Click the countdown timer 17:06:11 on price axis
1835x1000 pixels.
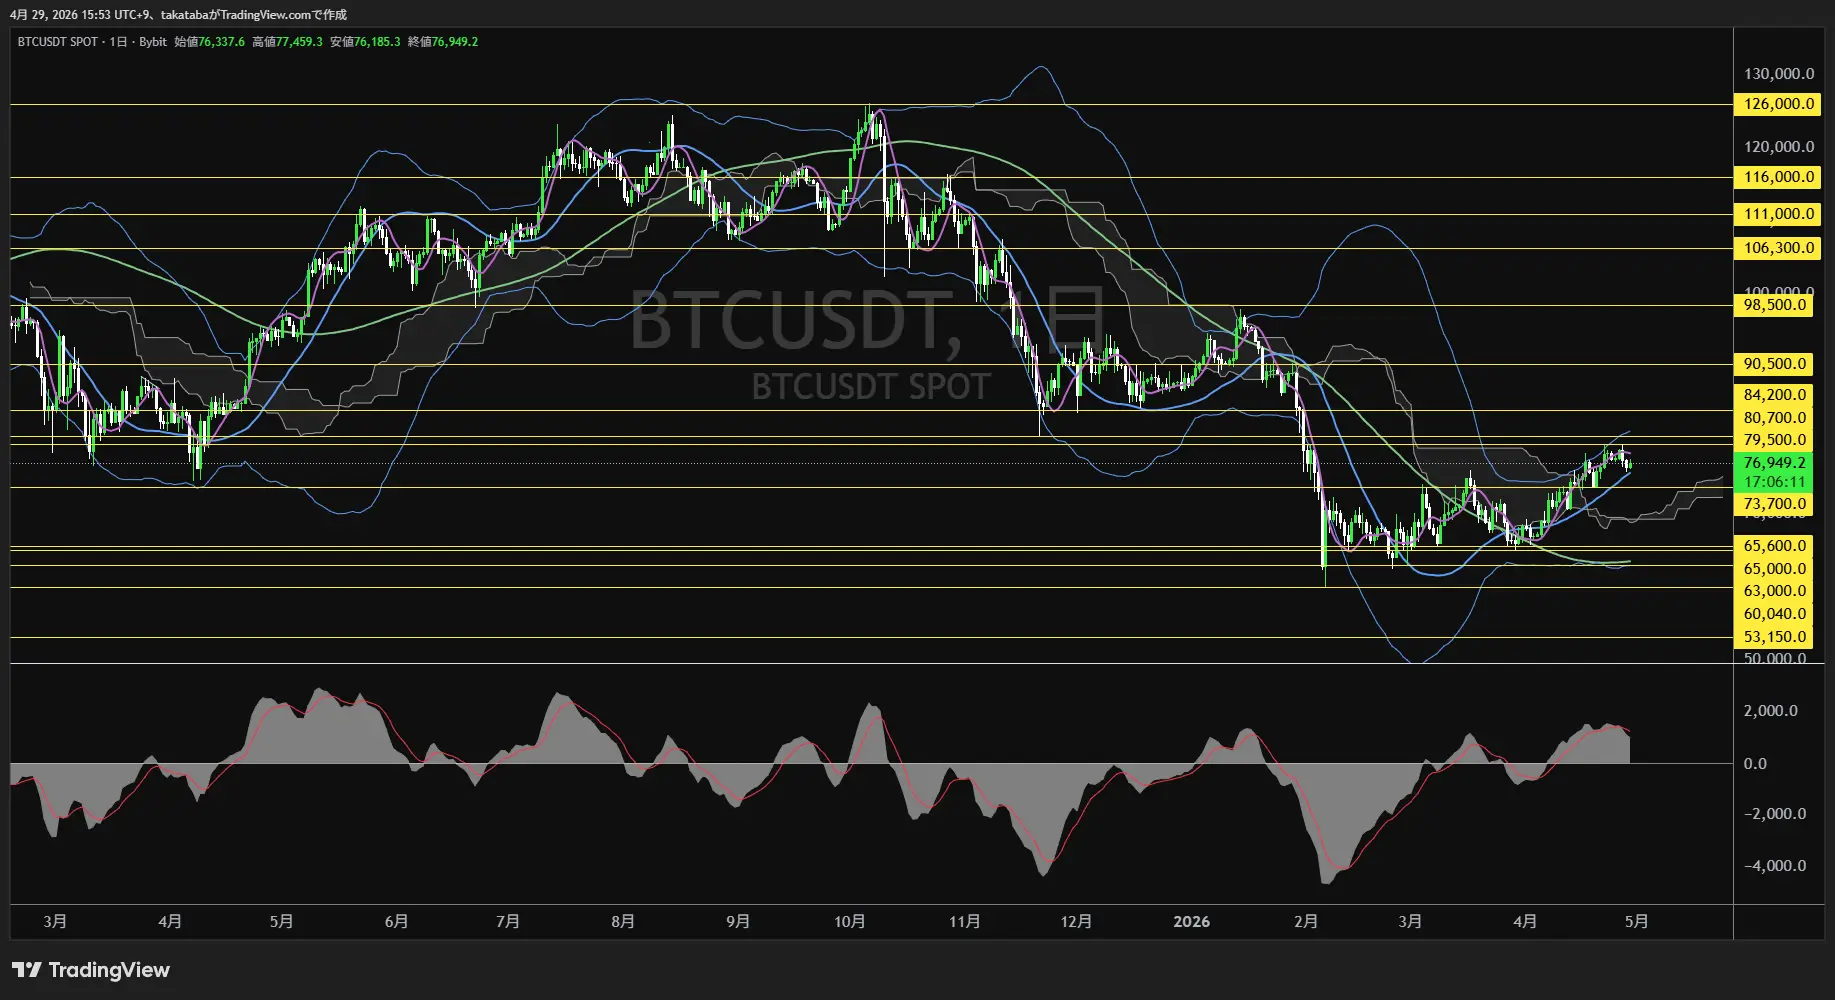coord(1776,480)
